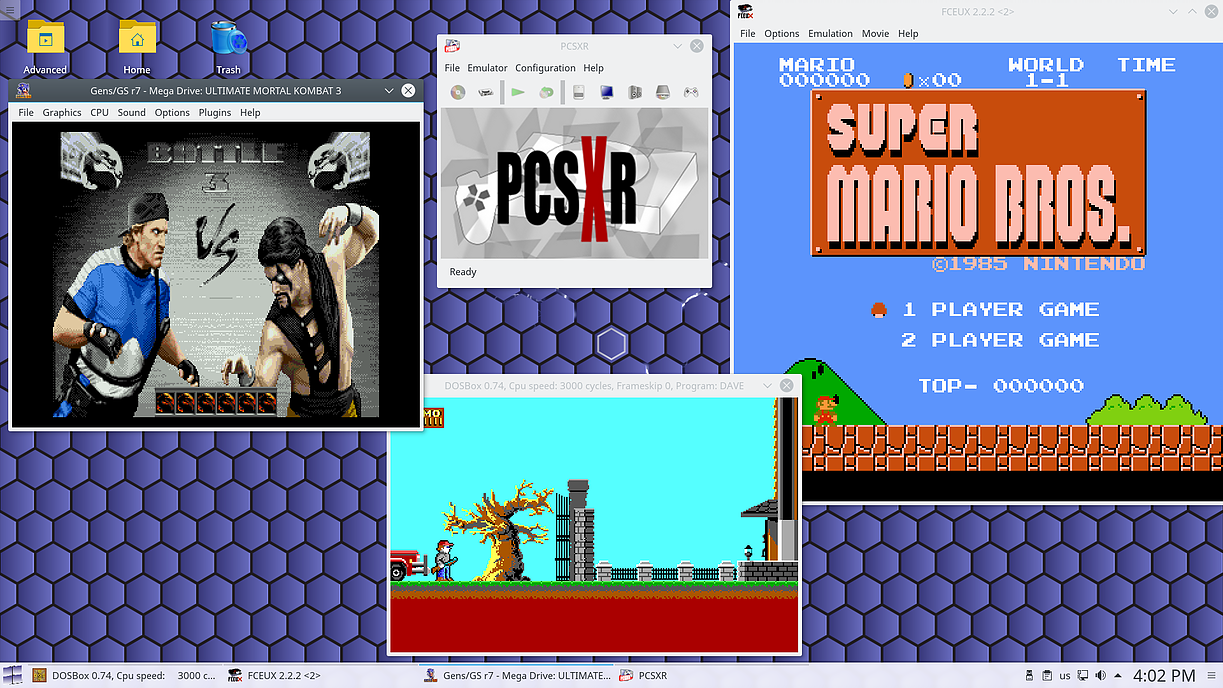
Task: Click 'TOP- 000000' text in FCEUX
Action: tap(1001, 386)
